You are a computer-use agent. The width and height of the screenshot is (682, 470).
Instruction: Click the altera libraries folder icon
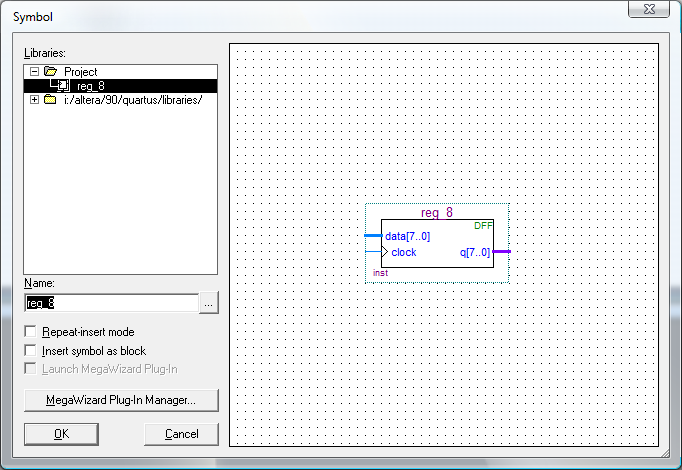50,100
